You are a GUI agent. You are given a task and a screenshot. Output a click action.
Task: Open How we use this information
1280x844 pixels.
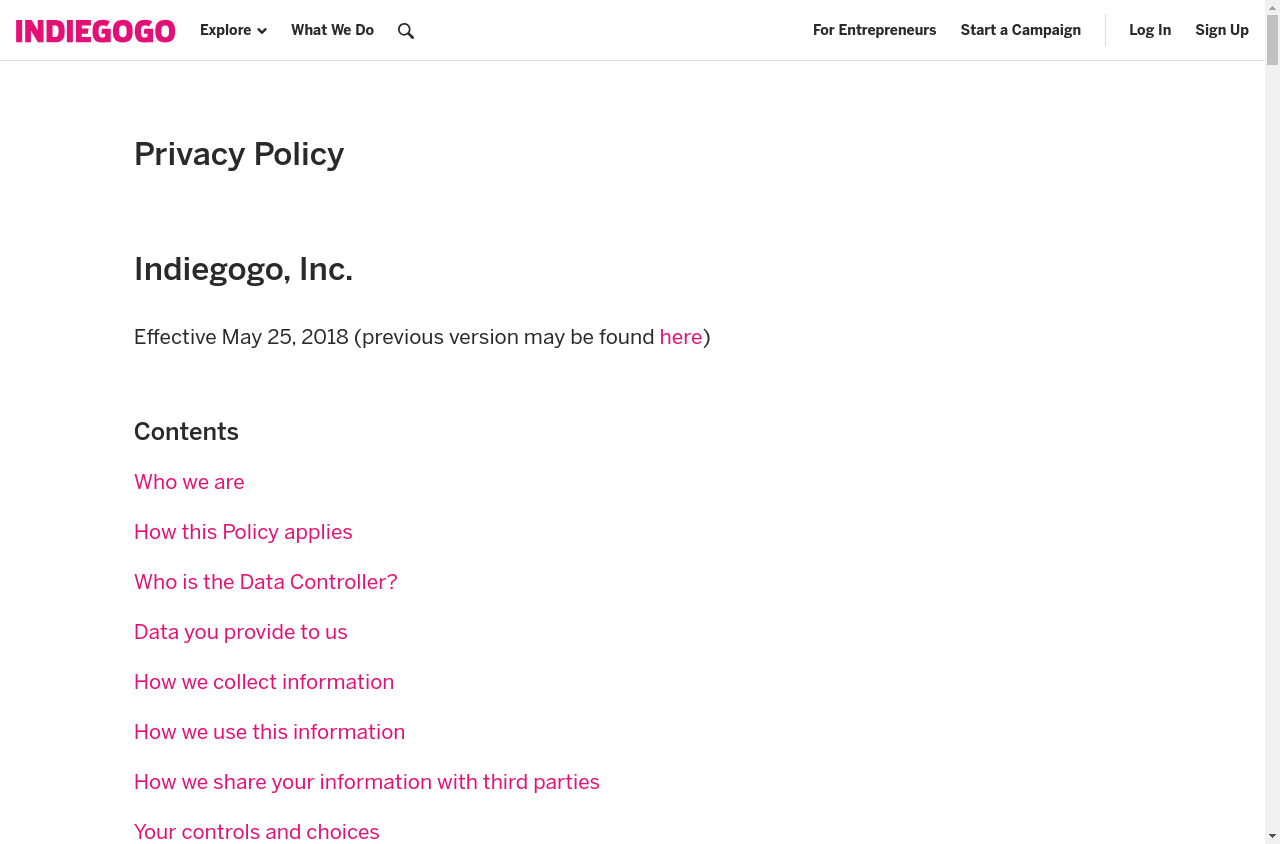point(270,732)
